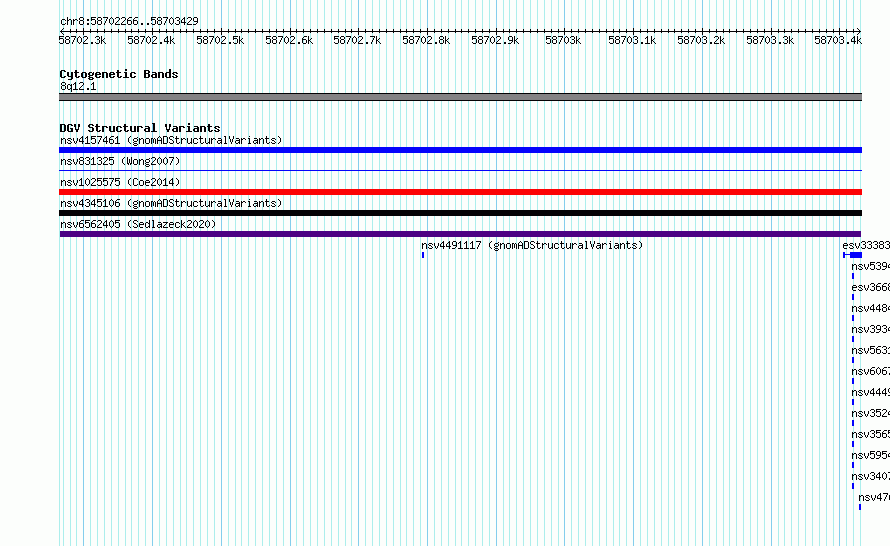This screenshot has height=546, width=890.
Task: Click the Cytogenetic Bands track title
Action: (x=119, y=74)
